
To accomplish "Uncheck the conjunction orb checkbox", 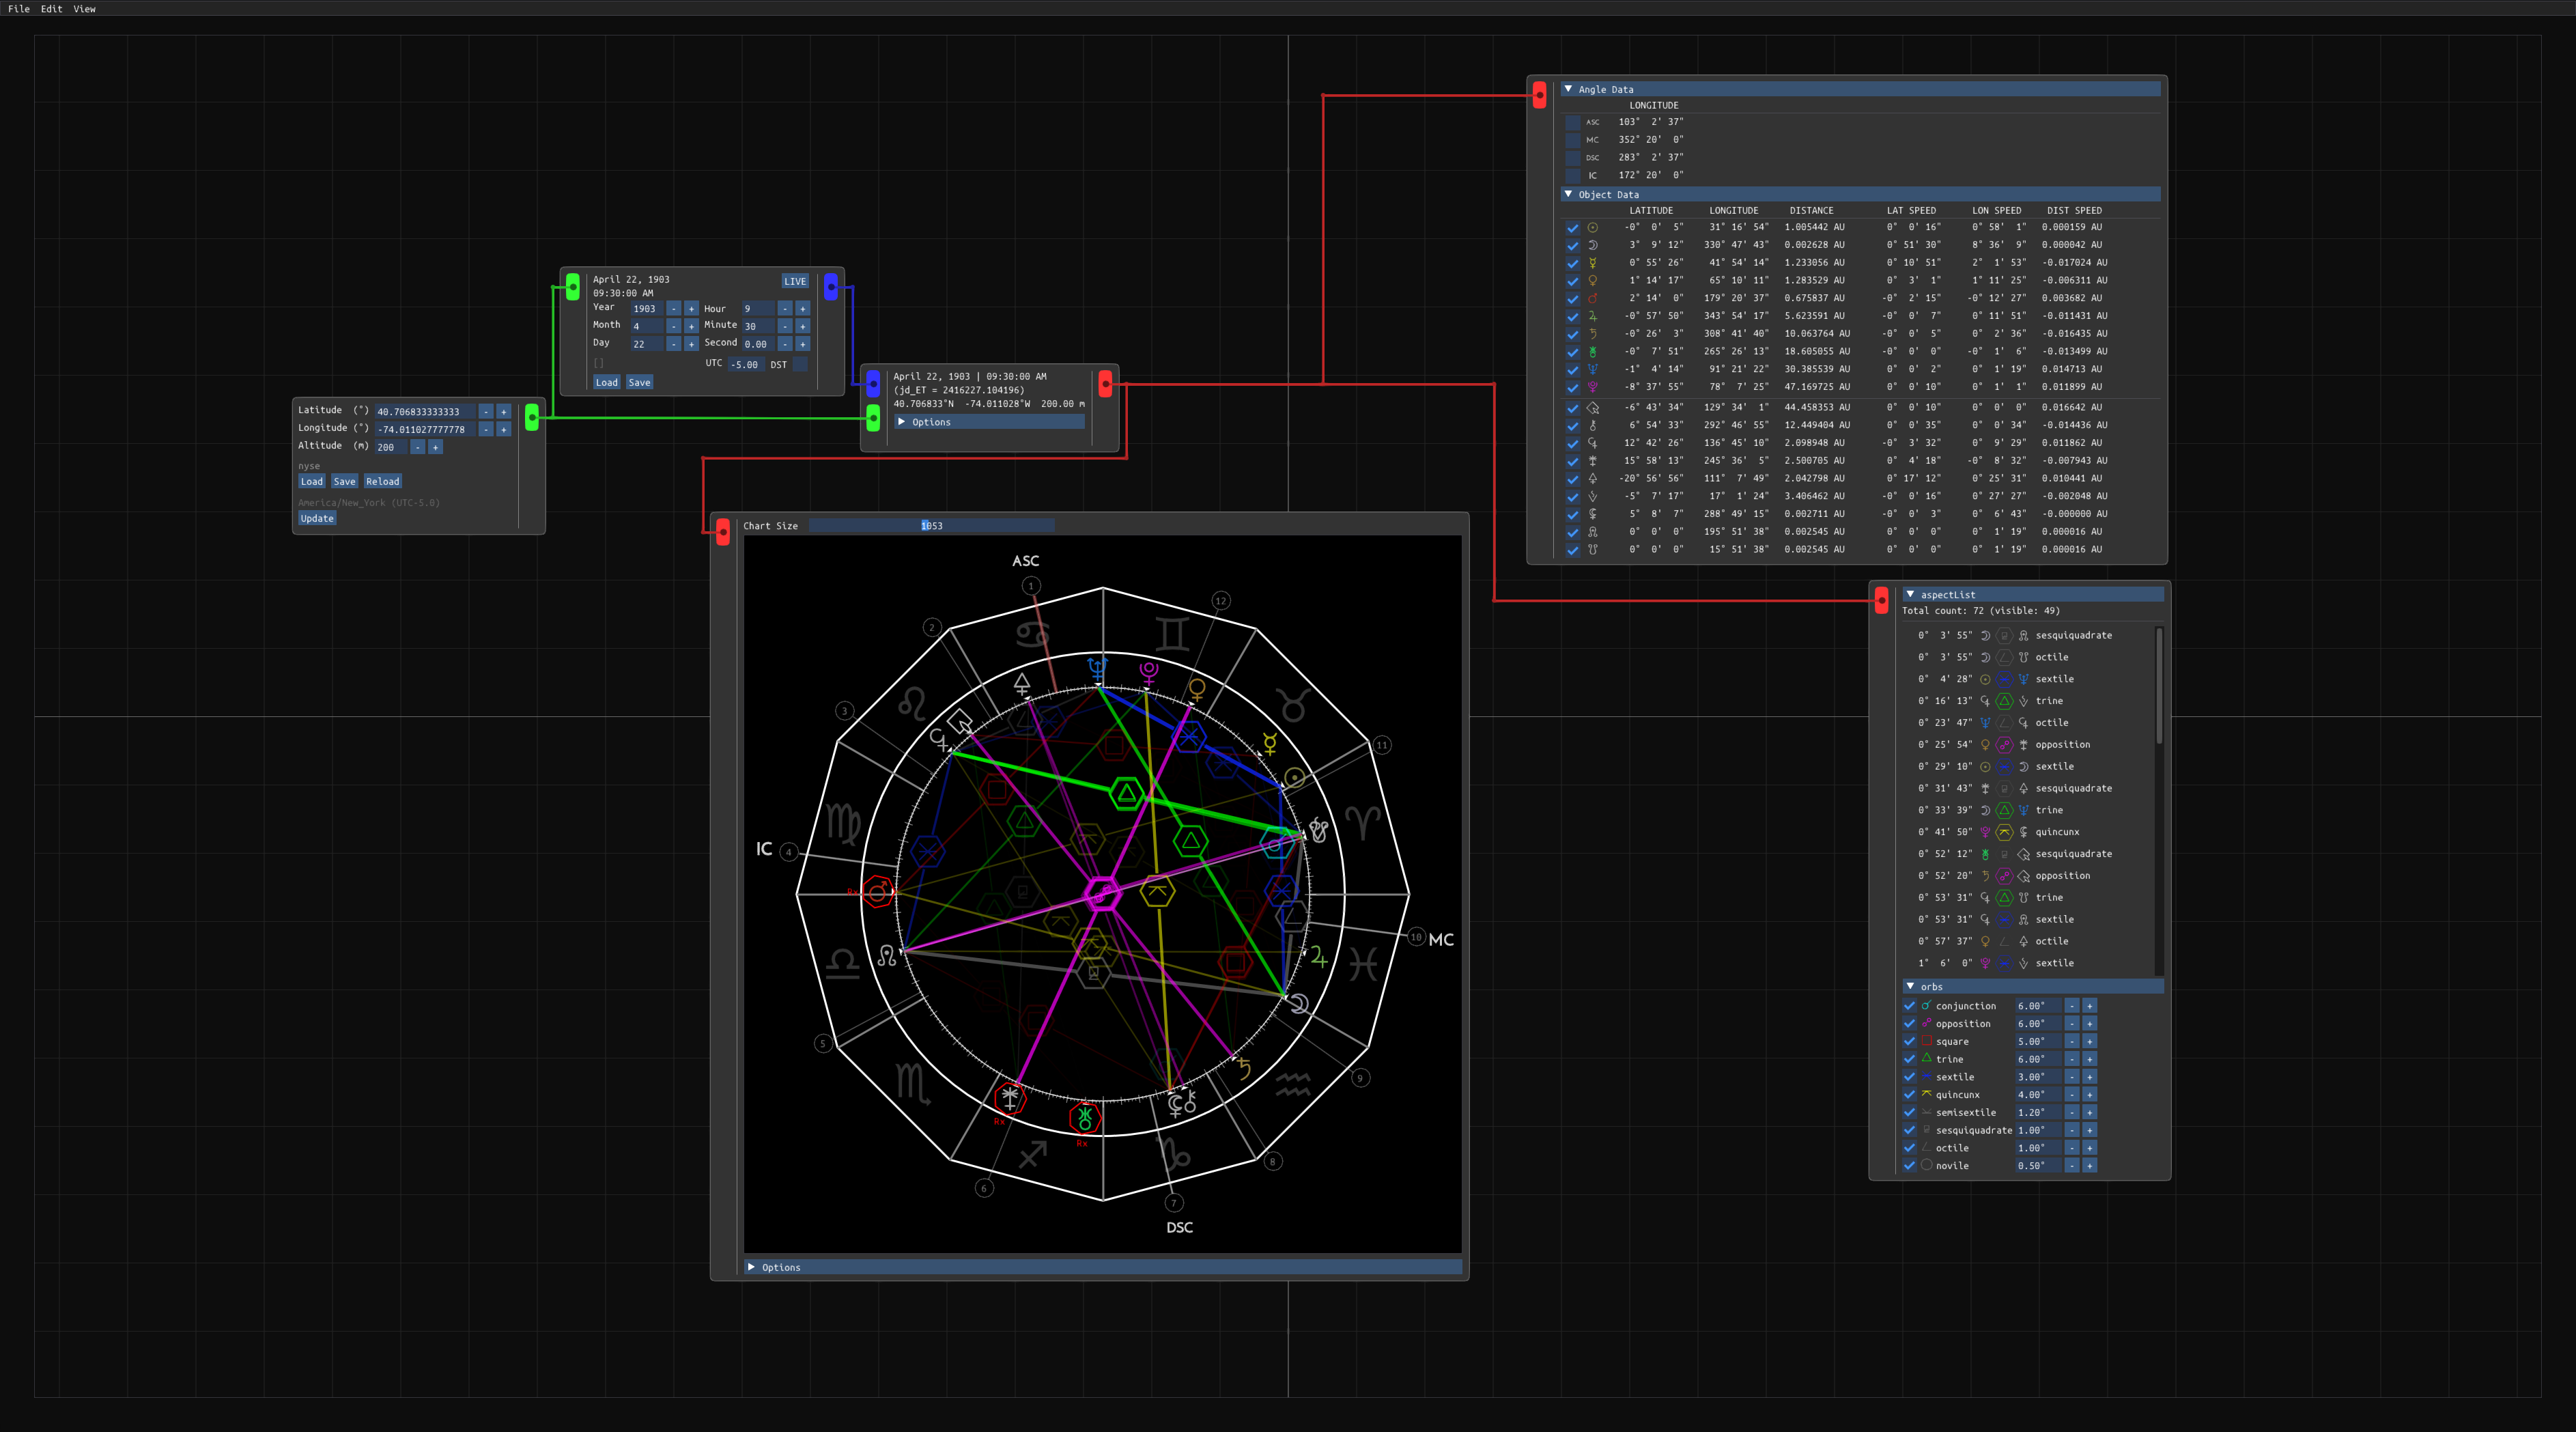I will [x=1909, y=1006].
